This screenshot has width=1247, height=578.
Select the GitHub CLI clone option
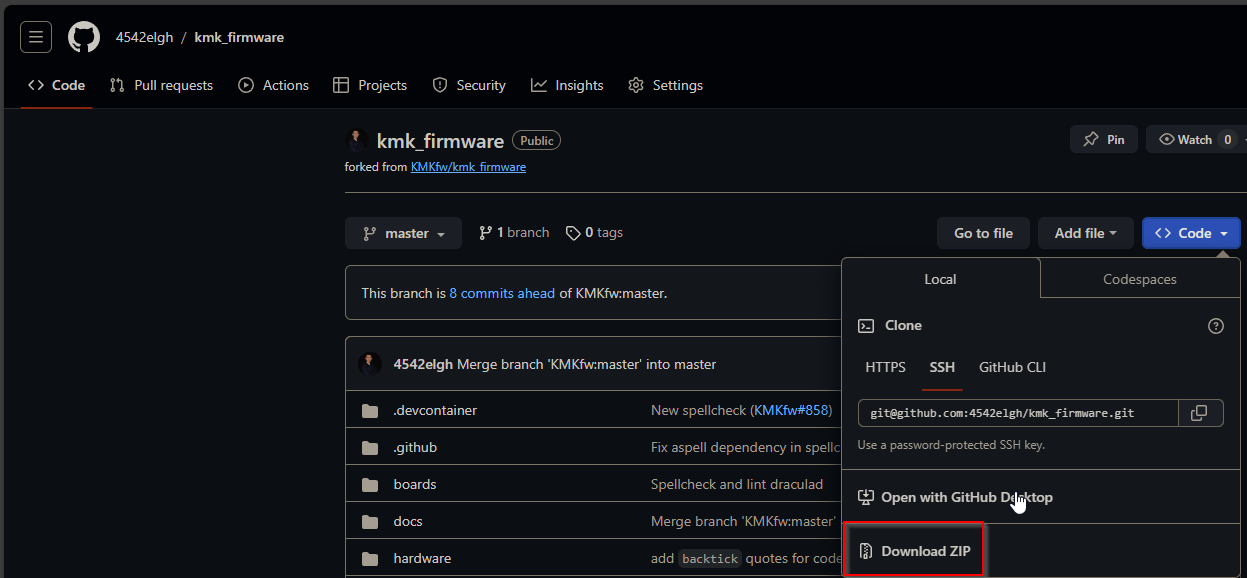1012,367
